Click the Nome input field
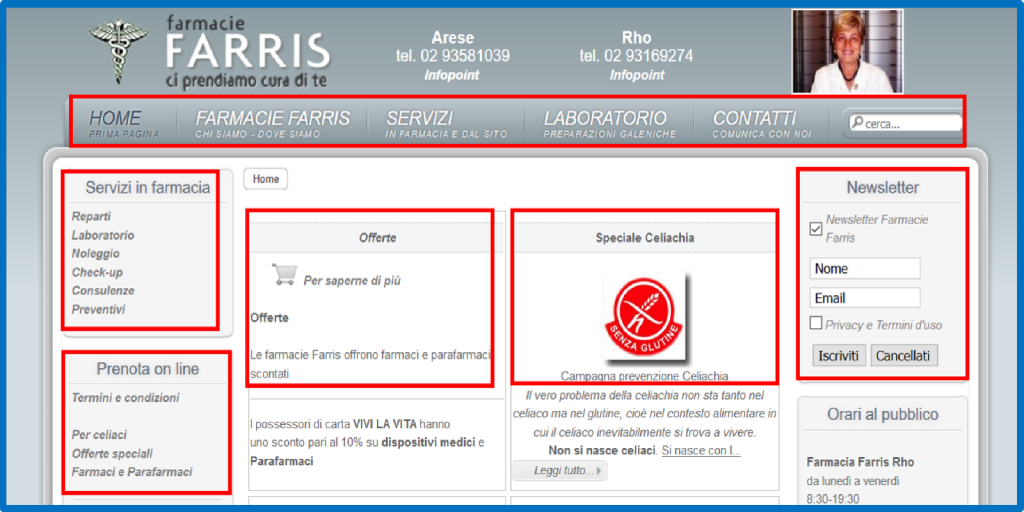This screenshot has height=512, width=1024. click(x=865, y=268)
